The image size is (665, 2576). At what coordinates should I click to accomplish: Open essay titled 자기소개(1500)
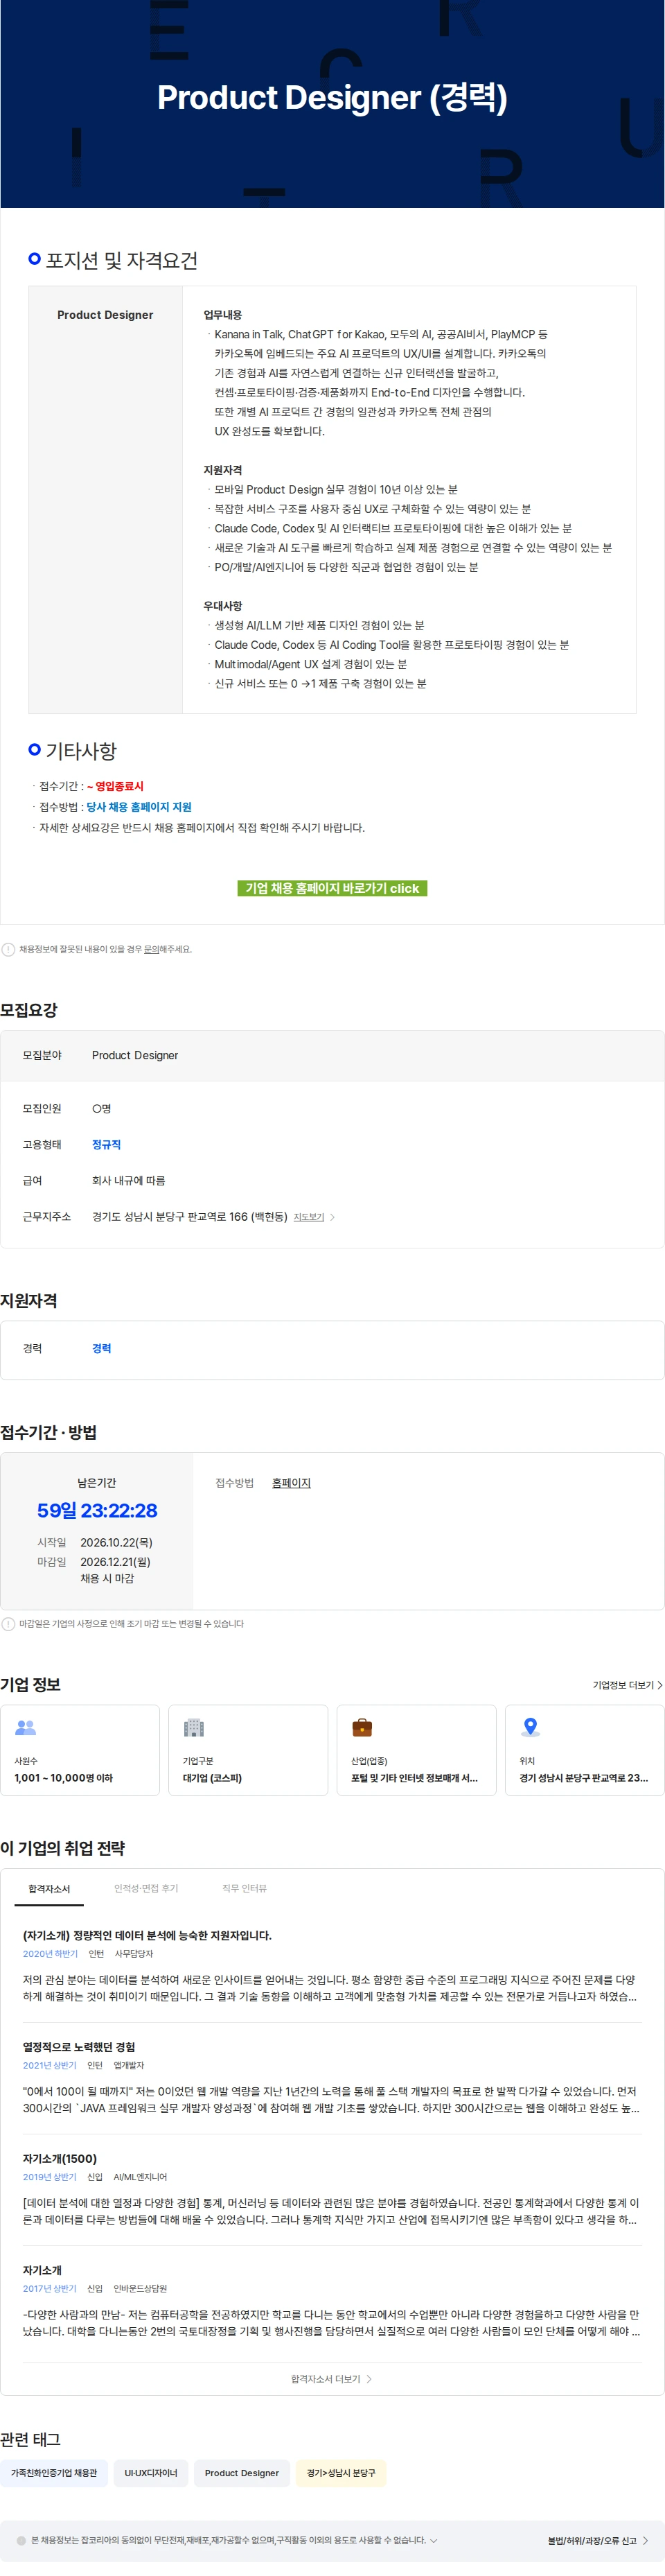(60, 2158)
